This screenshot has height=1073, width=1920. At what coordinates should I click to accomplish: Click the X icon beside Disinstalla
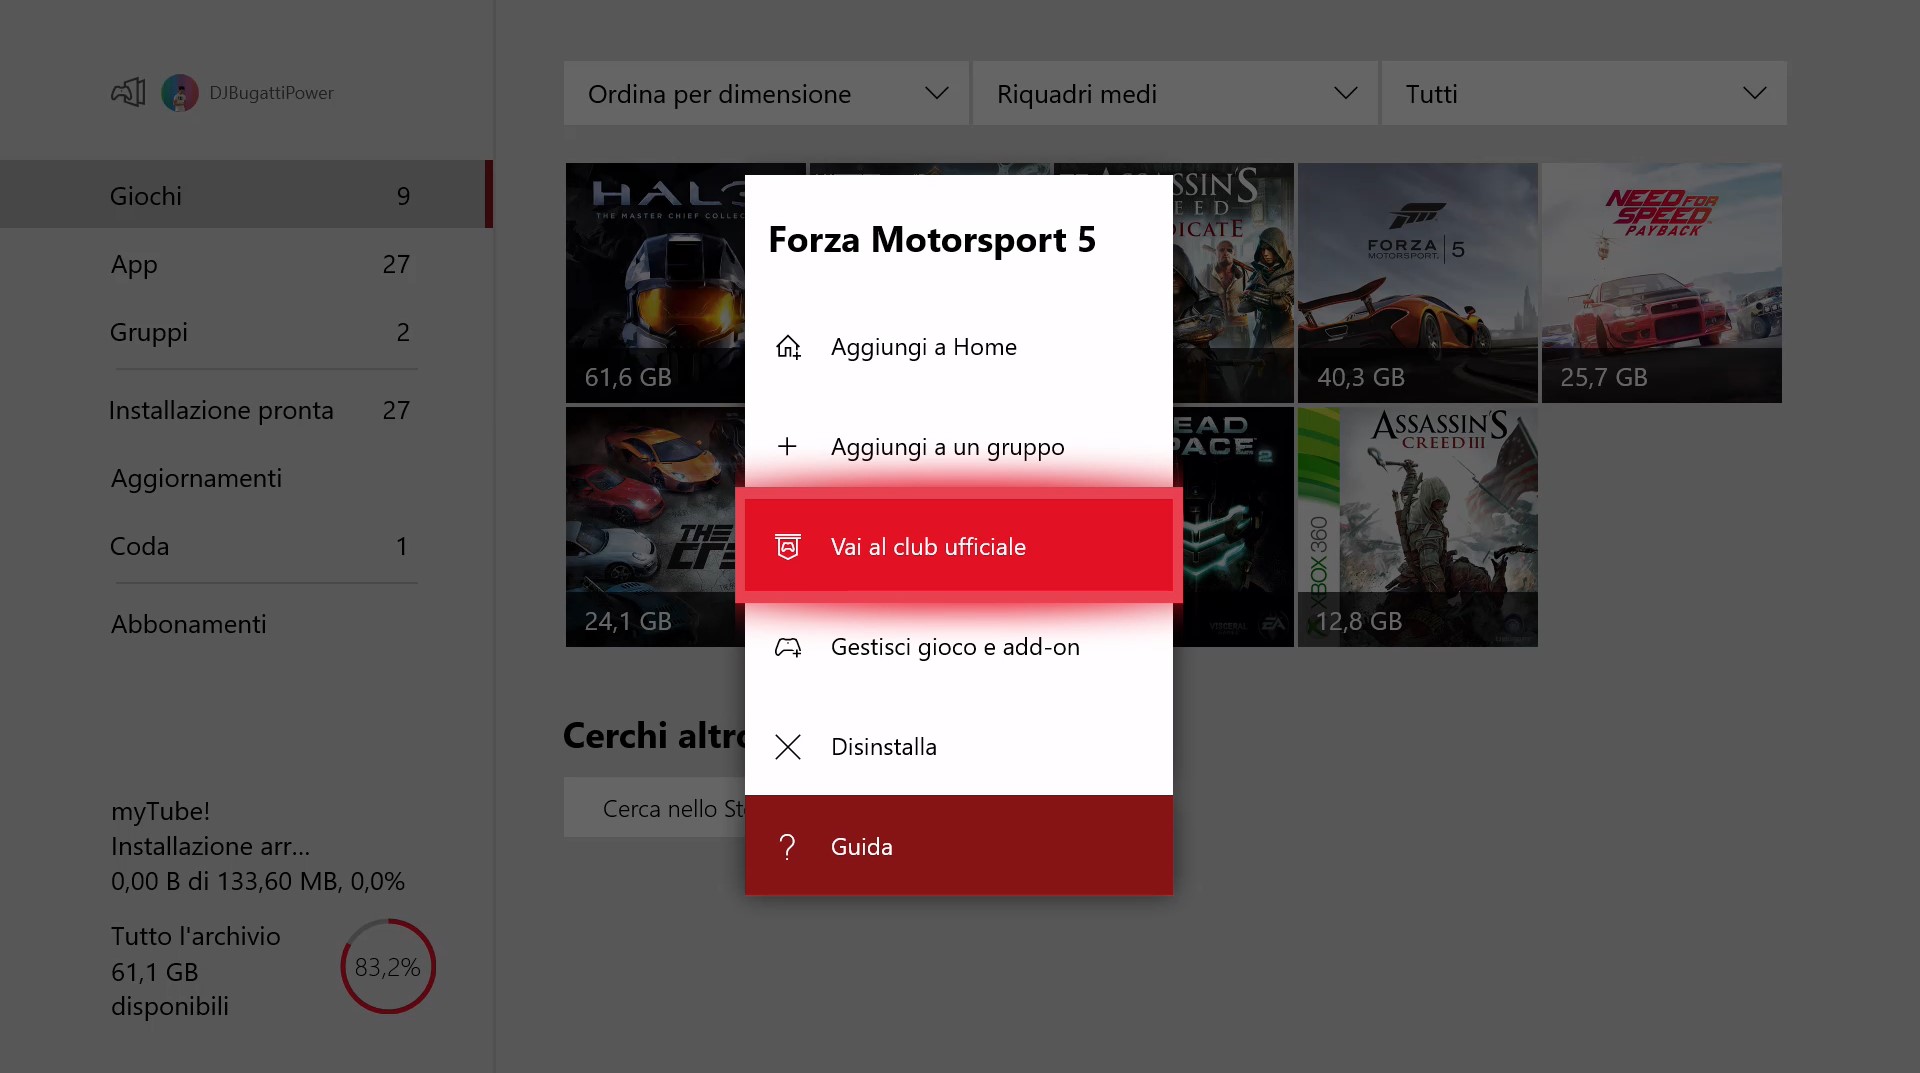point(788,747)
